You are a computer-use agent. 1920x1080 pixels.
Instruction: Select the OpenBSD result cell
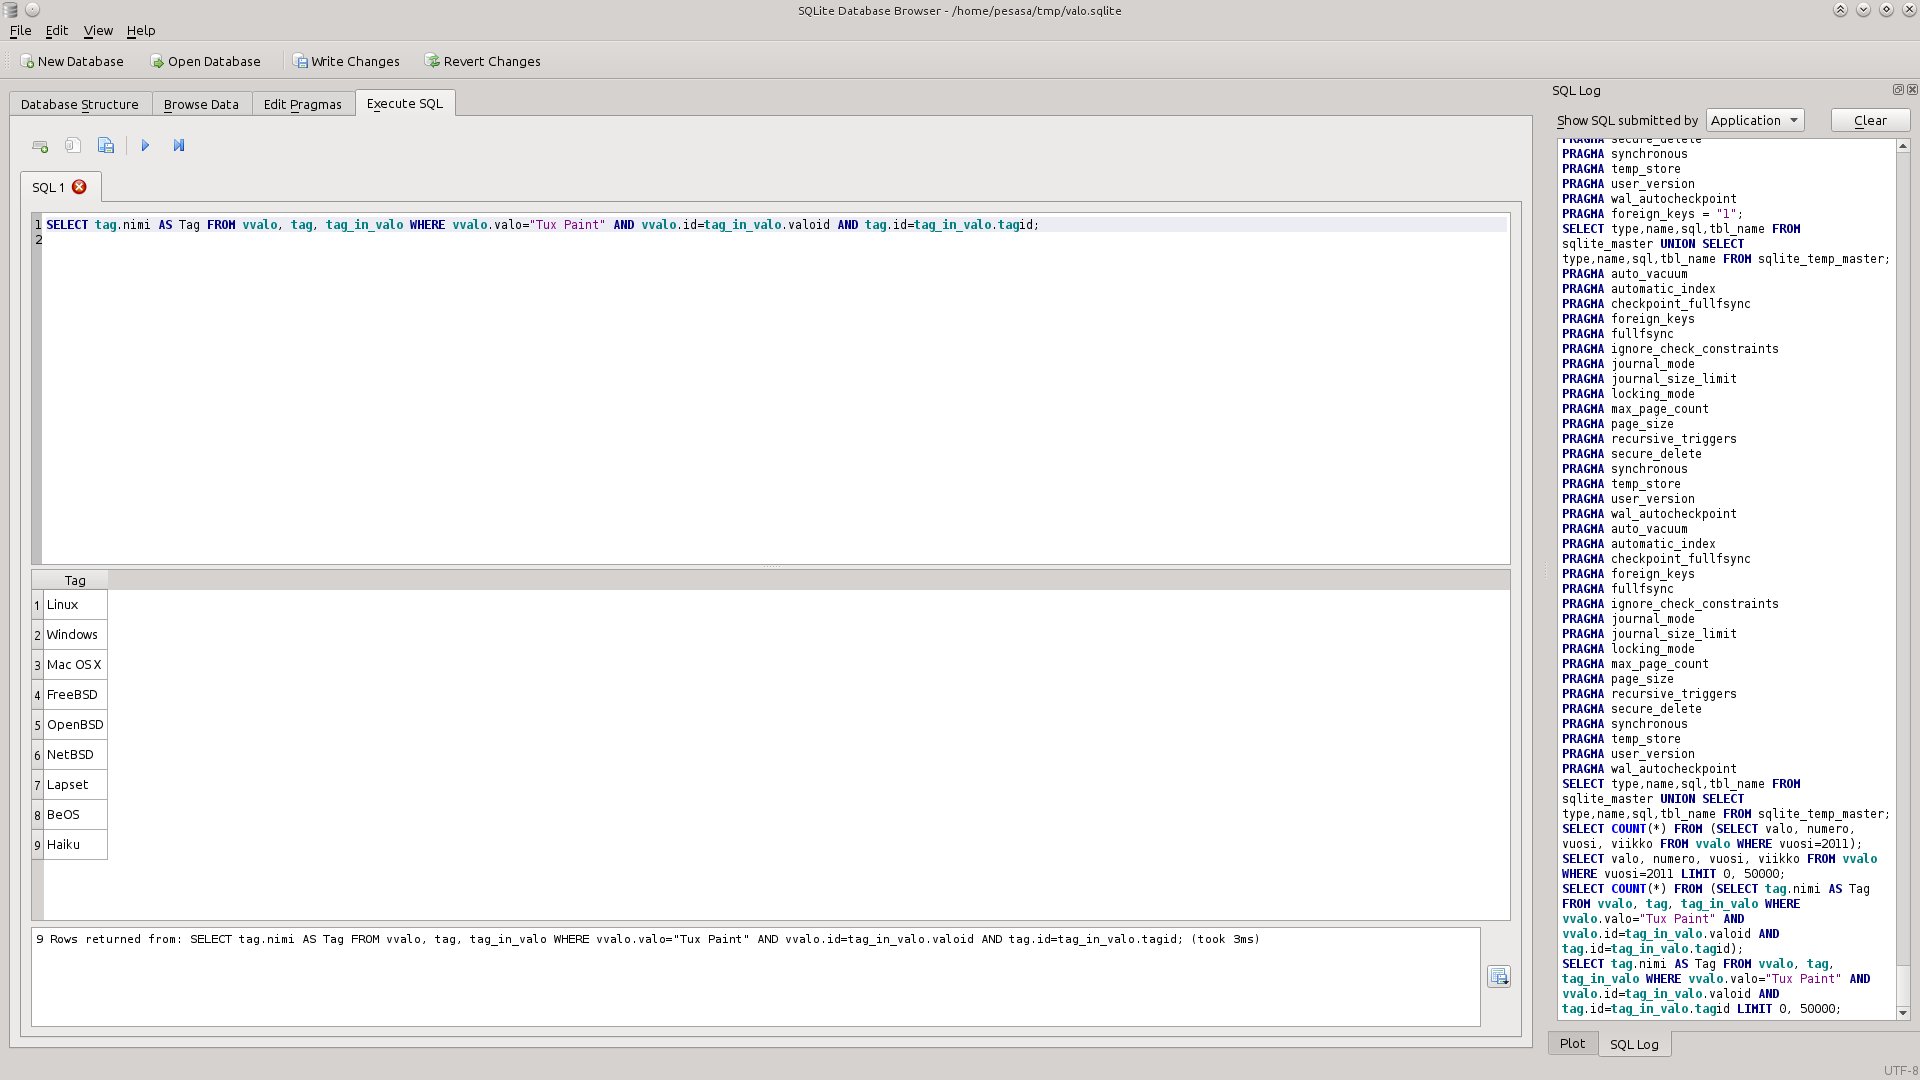[x=75, y=725]
